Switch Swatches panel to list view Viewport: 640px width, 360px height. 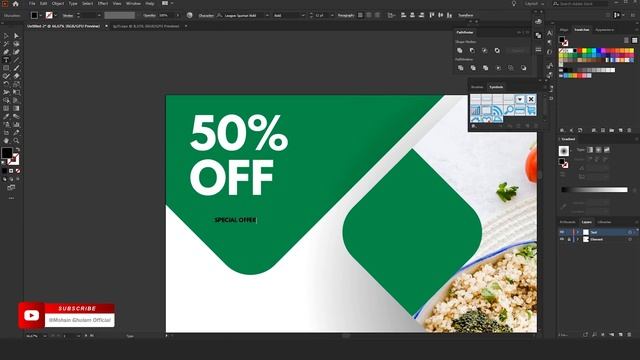626,40
